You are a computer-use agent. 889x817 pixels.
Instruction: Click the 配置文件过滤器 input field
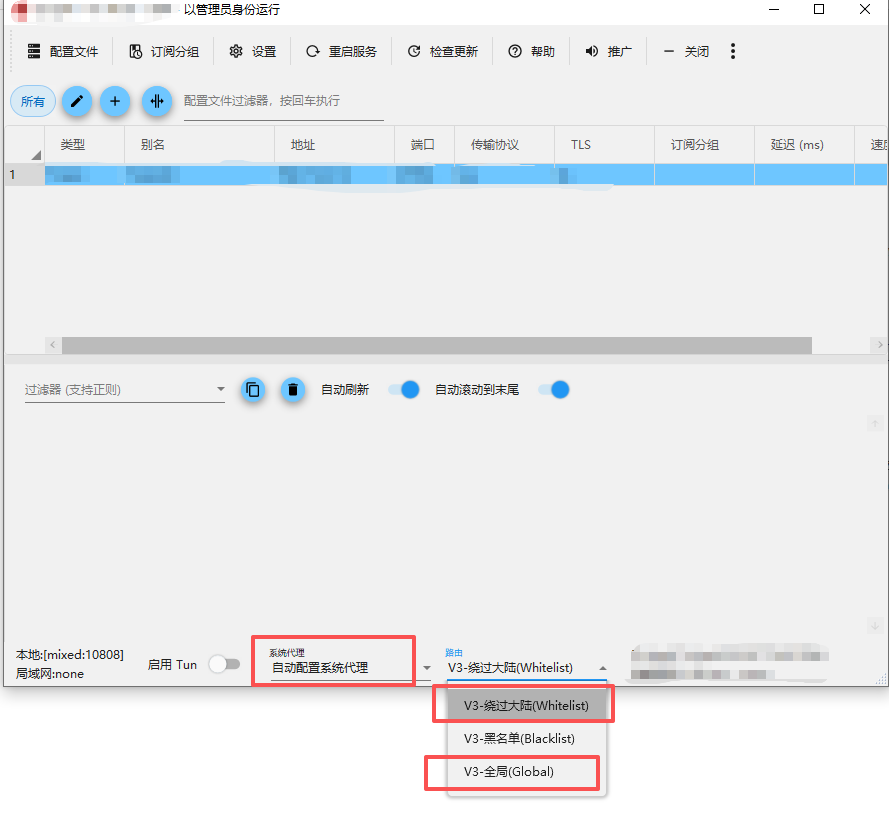tap(283, 101)
